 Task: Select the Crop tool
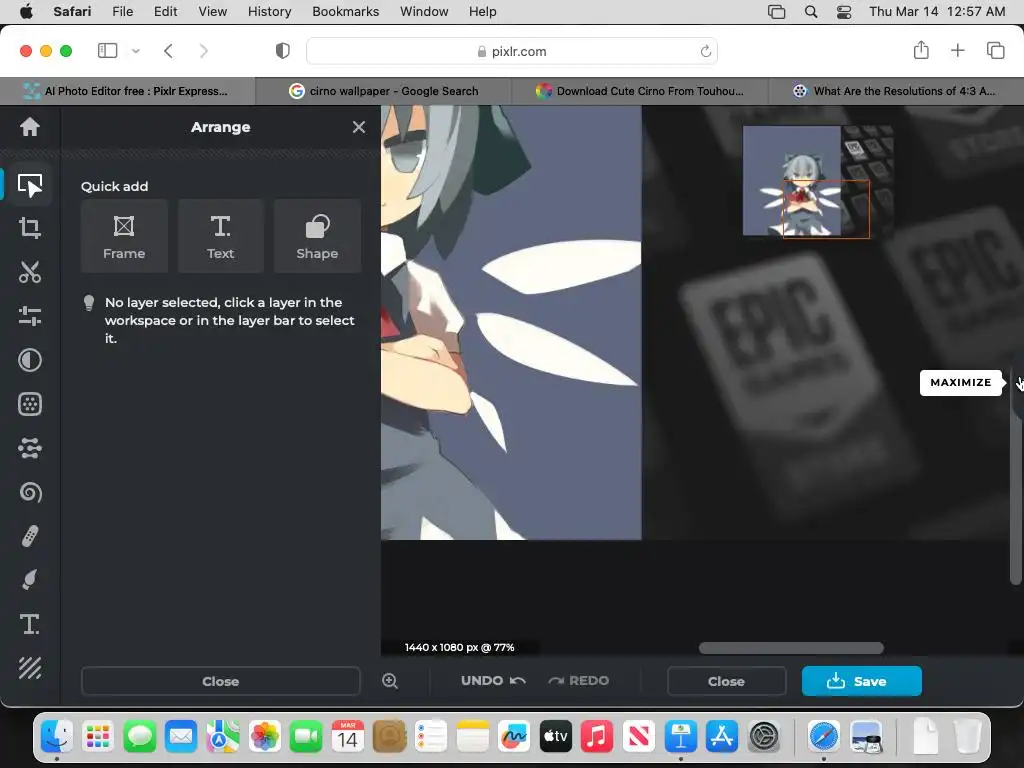pos(29,228)
